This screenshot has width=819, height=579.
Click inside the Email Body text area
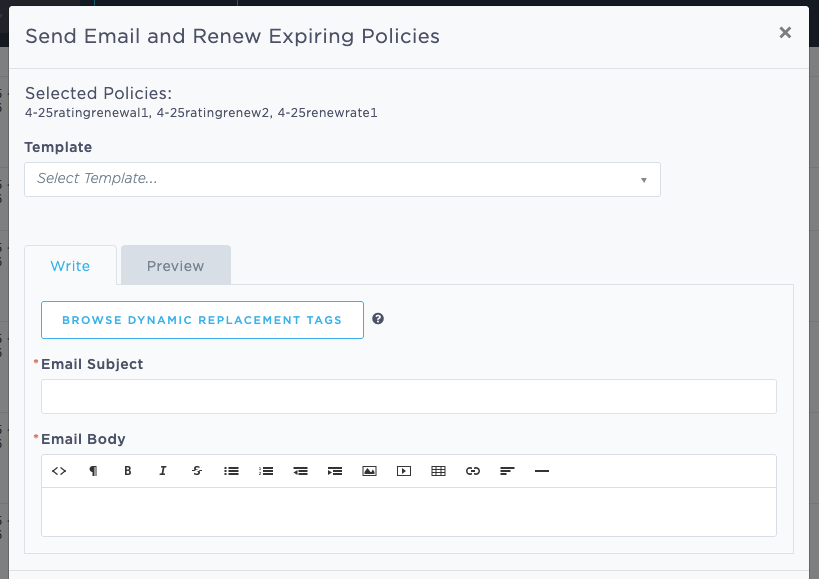pyautogui.click(x=409, y=512)
